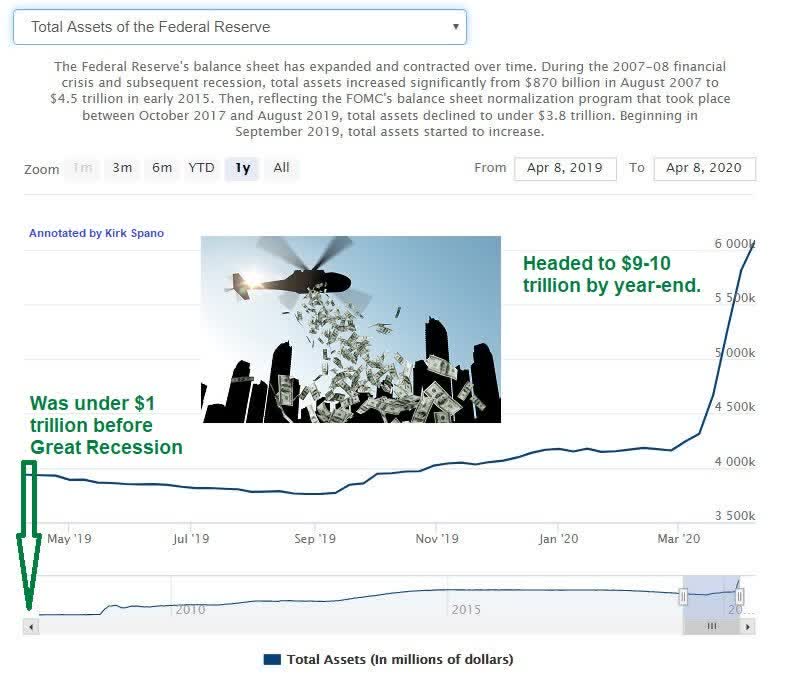Image resolution: width=794 pixels, height=682 pixels.
Task: Toggle Total Assets series legend swatch
Action: (x=272, y=660)
